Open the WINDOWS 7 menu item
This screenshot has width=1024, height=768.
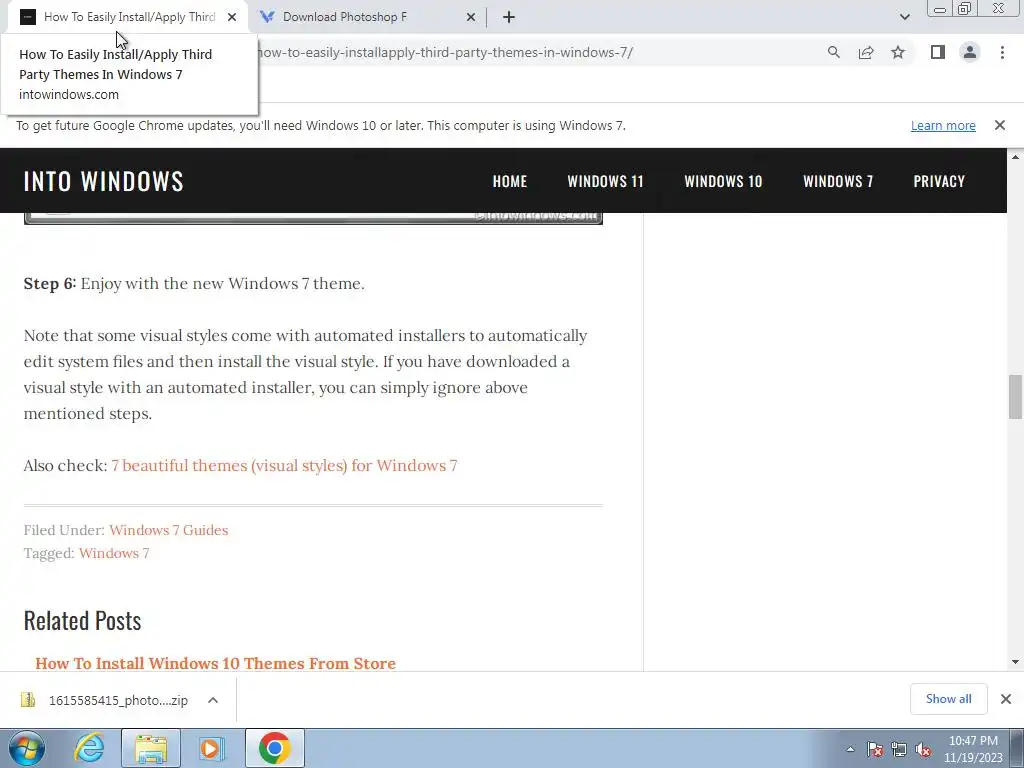[838, 181]
